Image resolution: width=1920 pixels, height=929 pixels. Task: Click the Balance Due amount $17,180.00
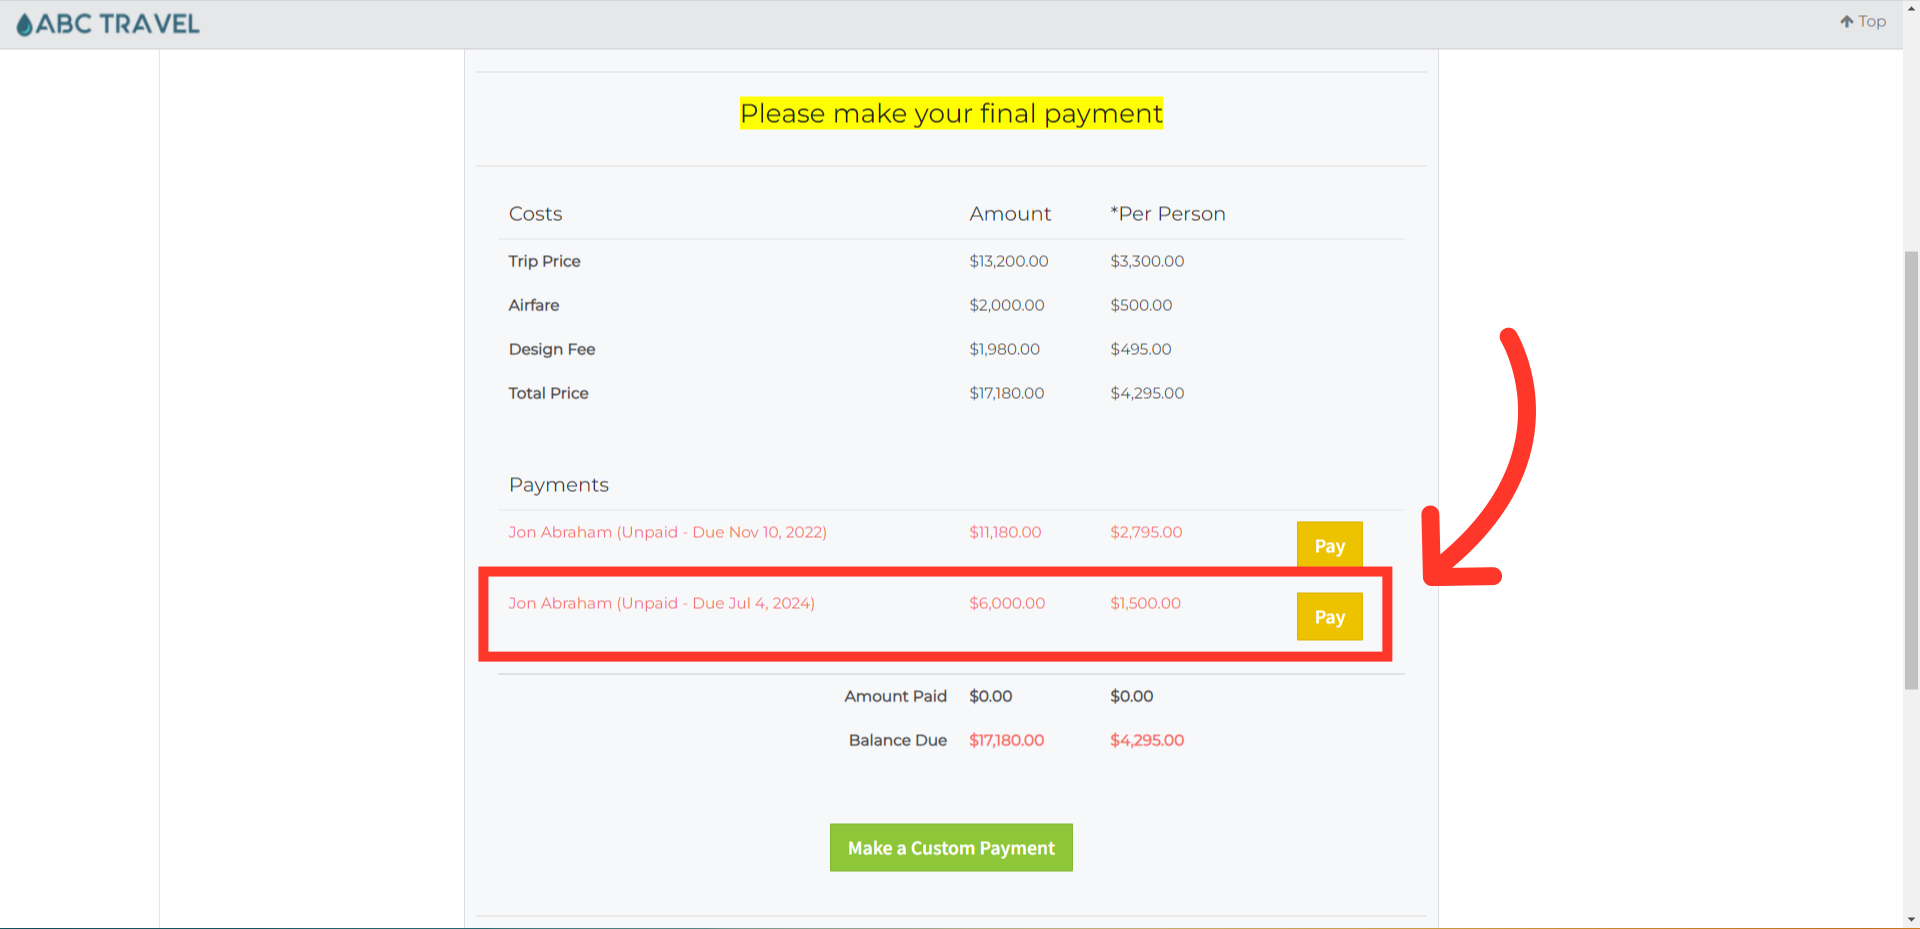pos(1006,740)
